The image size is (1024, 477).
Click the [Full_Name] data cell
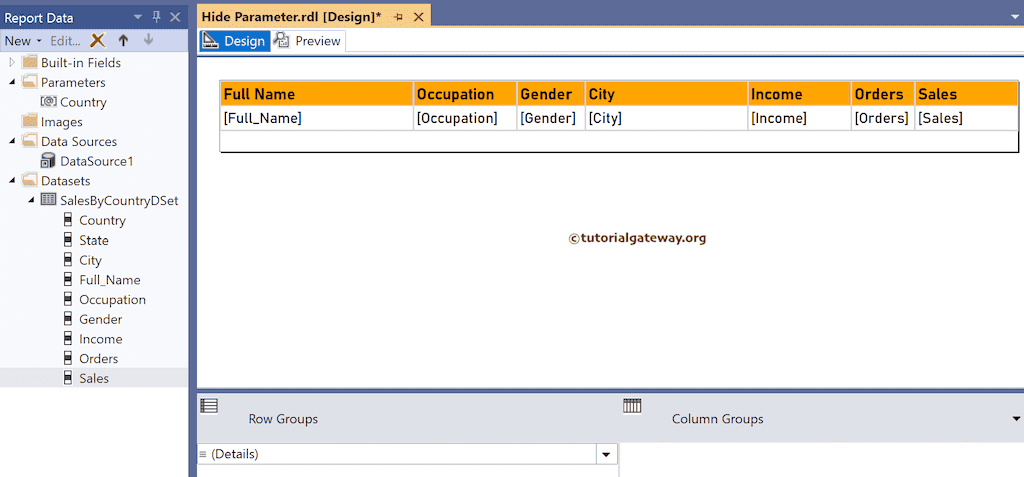[x=317, y=118]
